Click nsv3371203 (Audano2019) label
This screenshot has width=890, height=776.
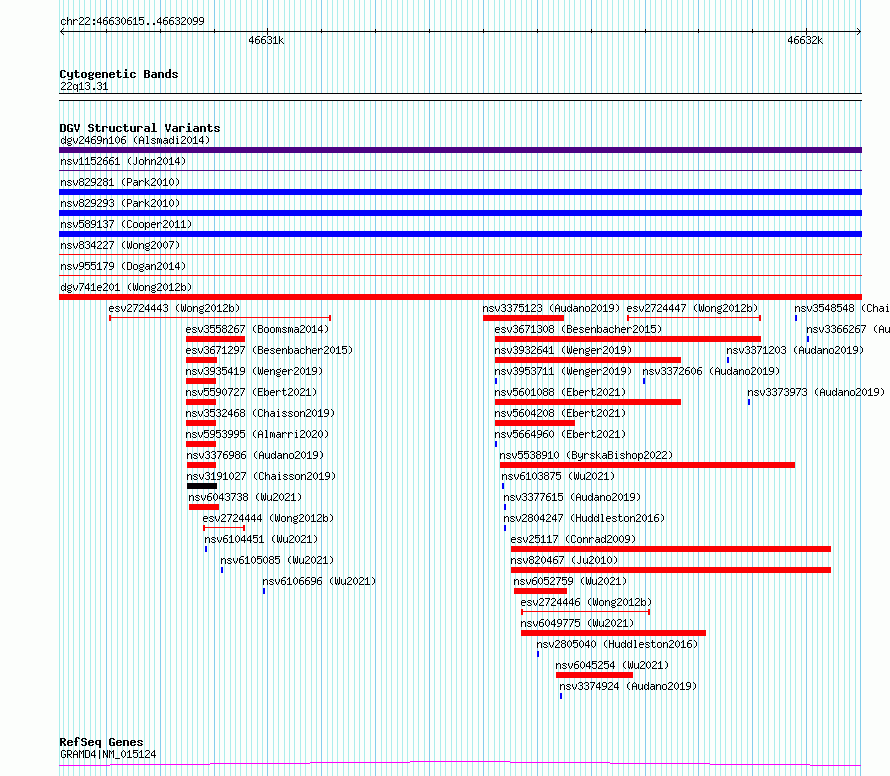[x=795, y=350]
